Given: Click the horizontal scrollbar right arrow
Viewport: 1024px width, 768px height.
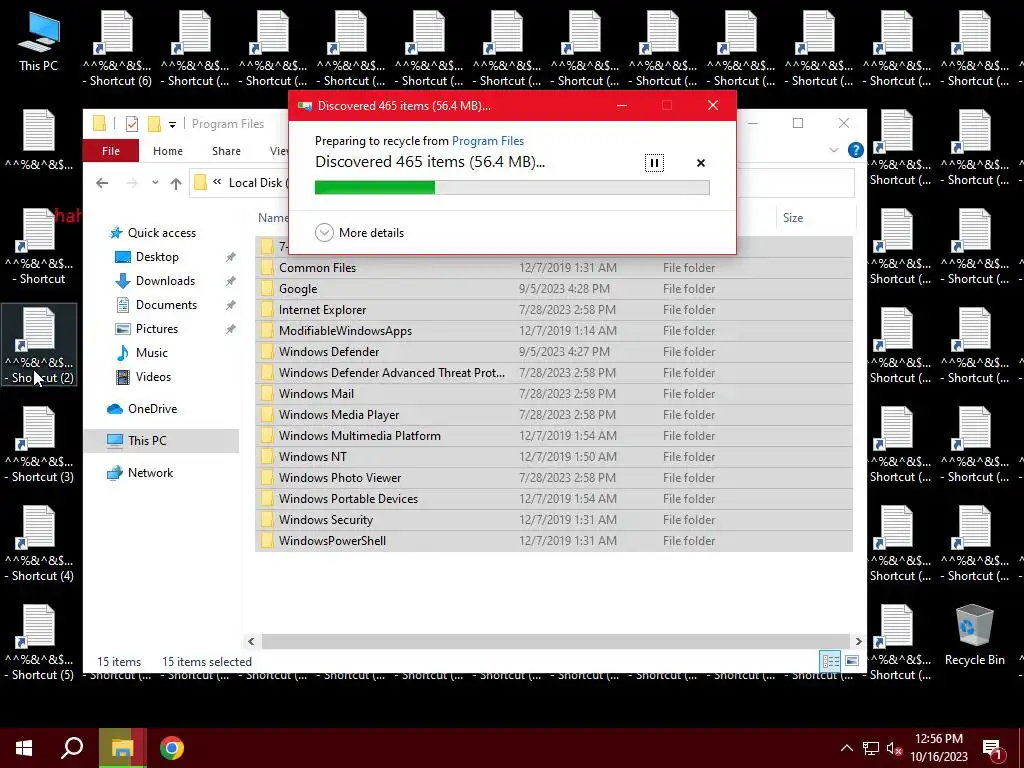Looking at the screenshot, I should point(858,641).
